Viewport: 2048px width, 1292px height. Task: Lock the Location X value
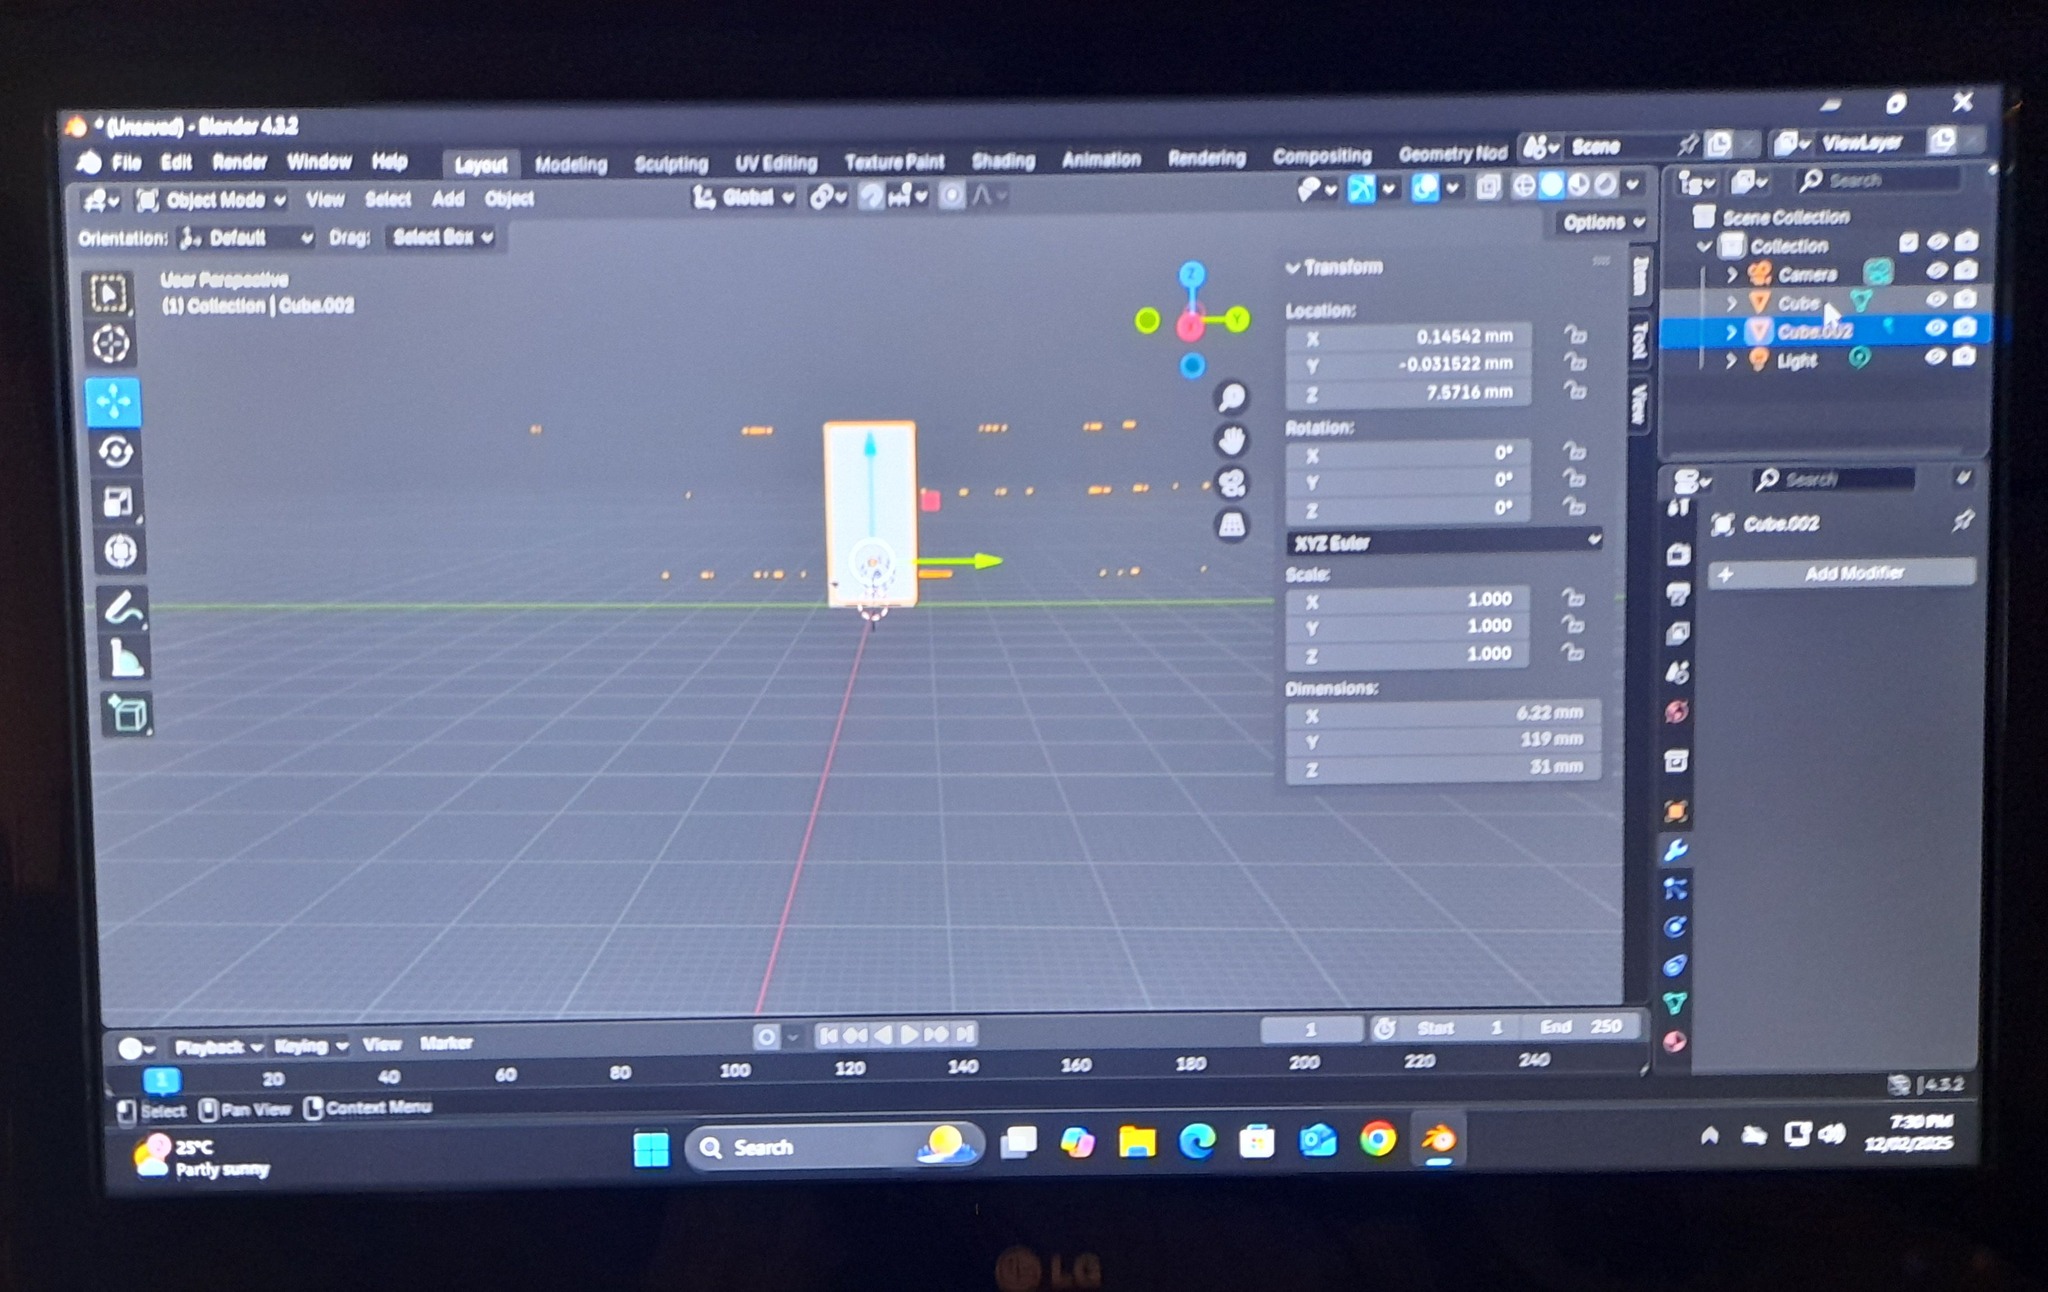point(1575,335)
